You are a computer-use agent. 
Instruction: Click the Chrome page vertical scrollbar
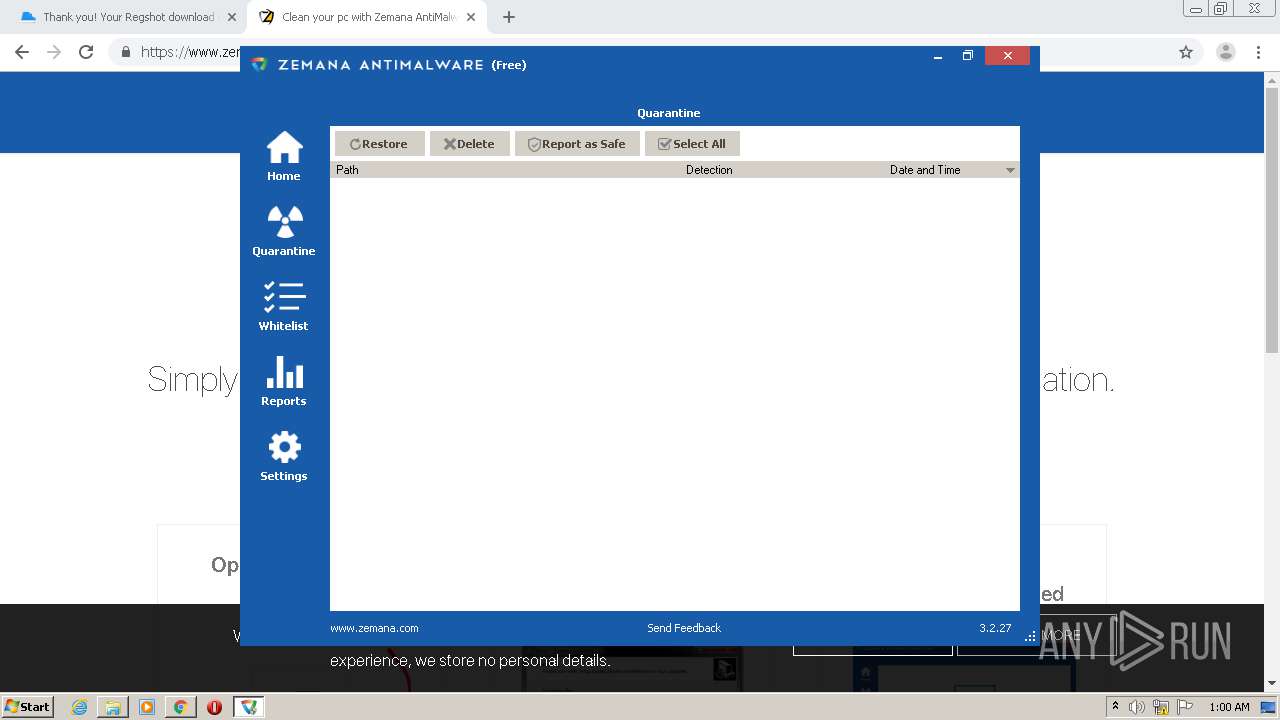coord(1272,220)
